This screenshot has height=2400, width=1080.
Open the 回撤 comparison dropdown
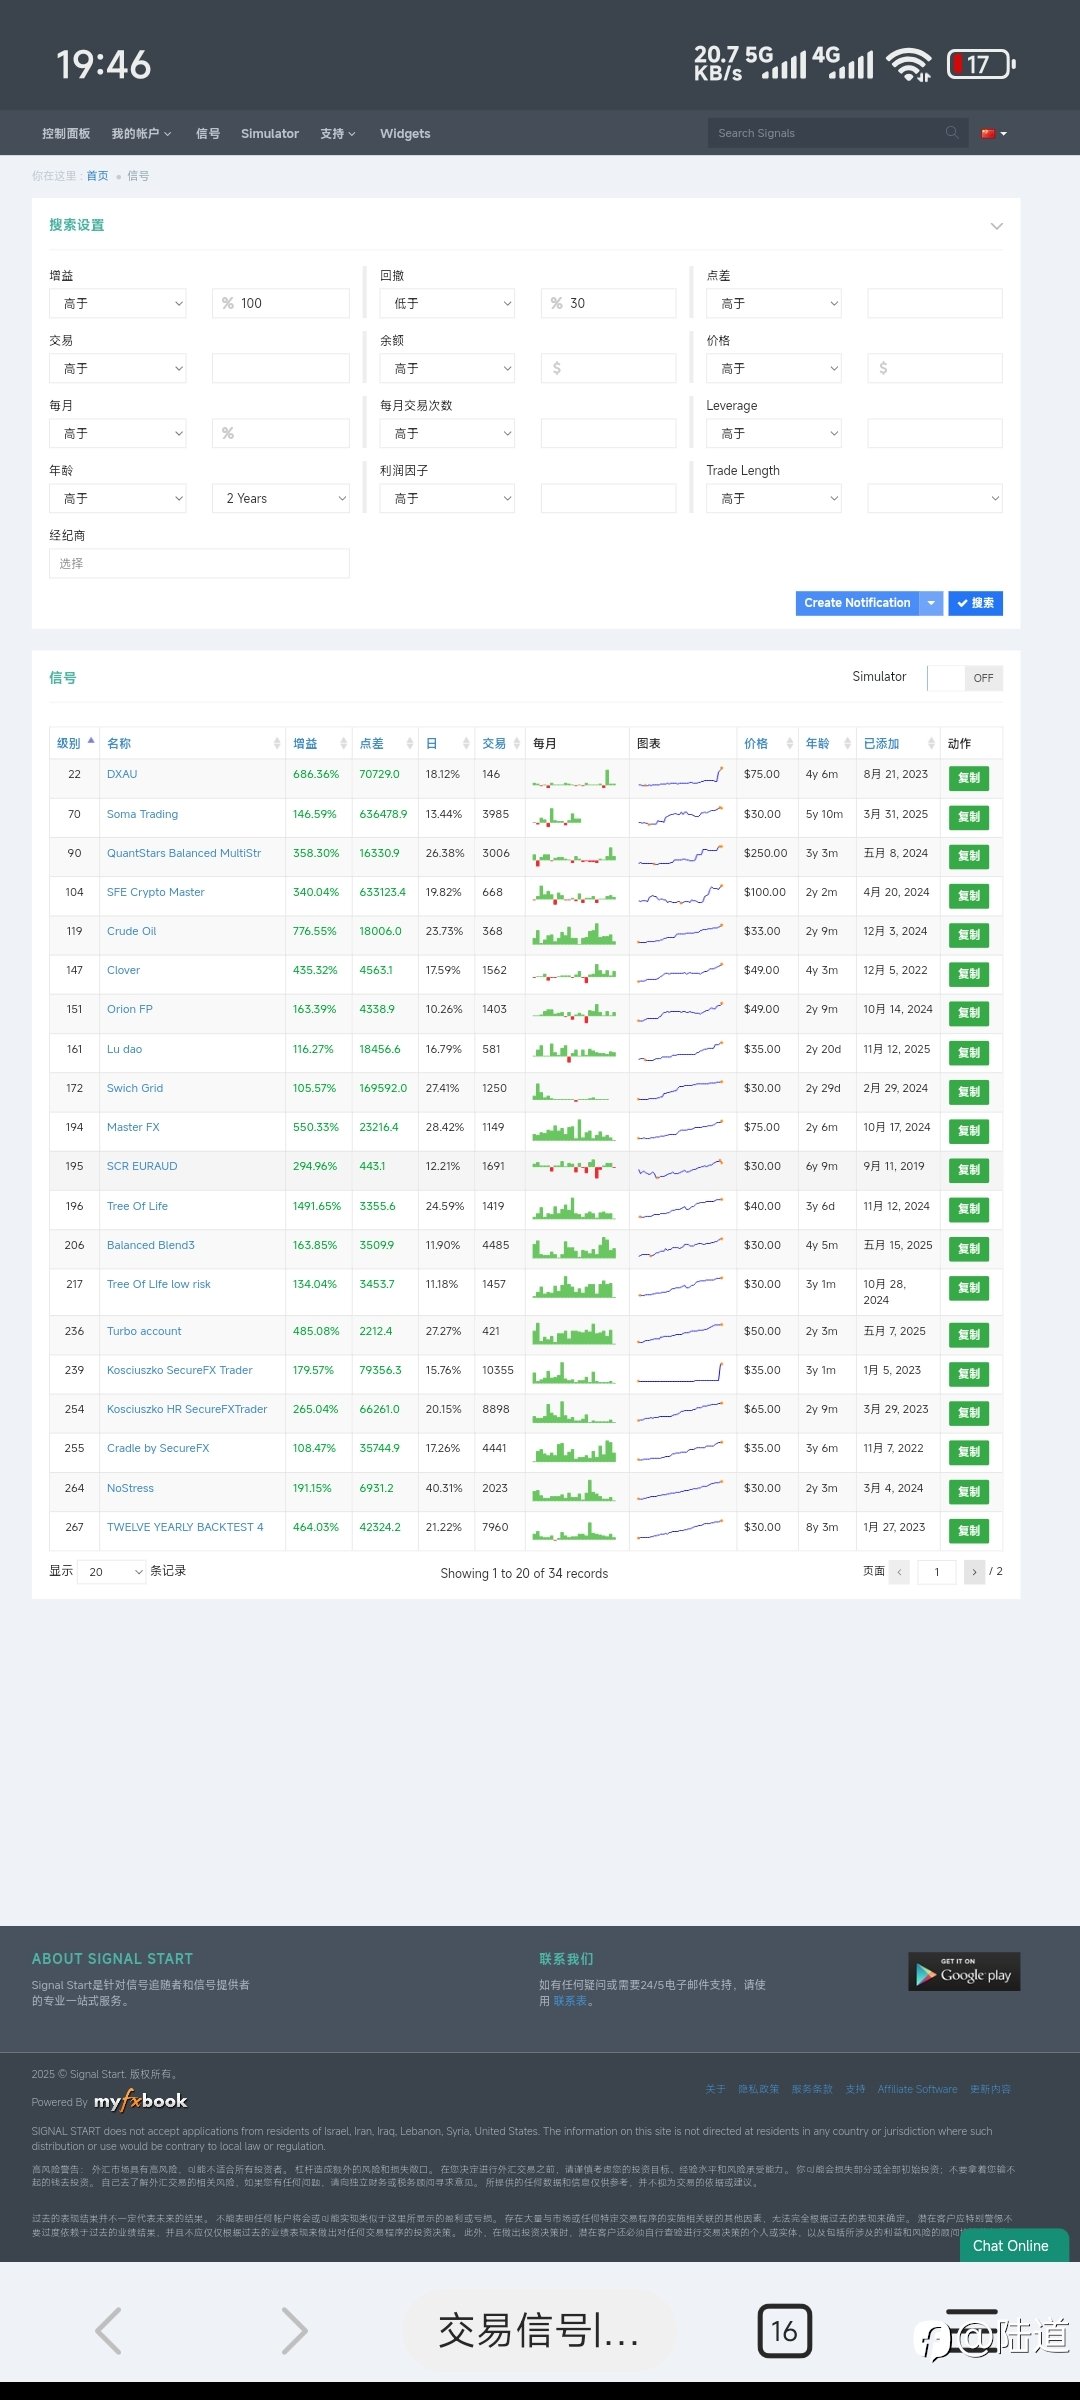[x=447, y=303]
